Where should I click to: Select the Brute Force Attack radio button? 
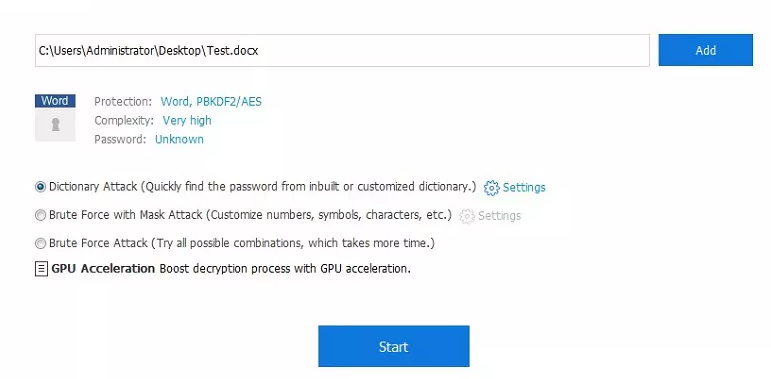click(41, 243)
